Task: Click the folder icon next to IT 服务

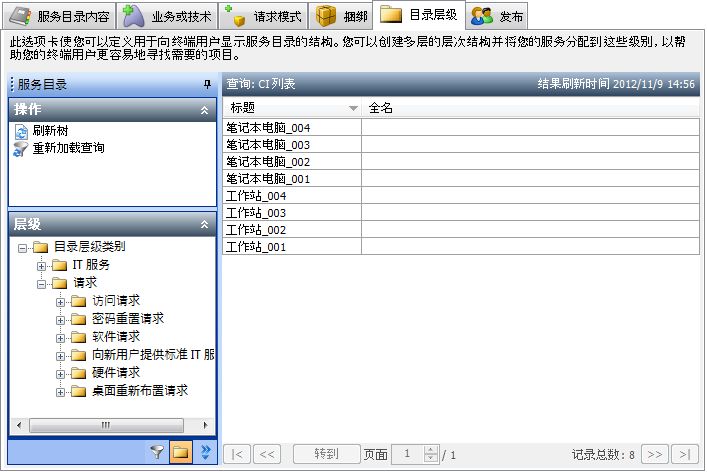Action: (x=60, y=265)
